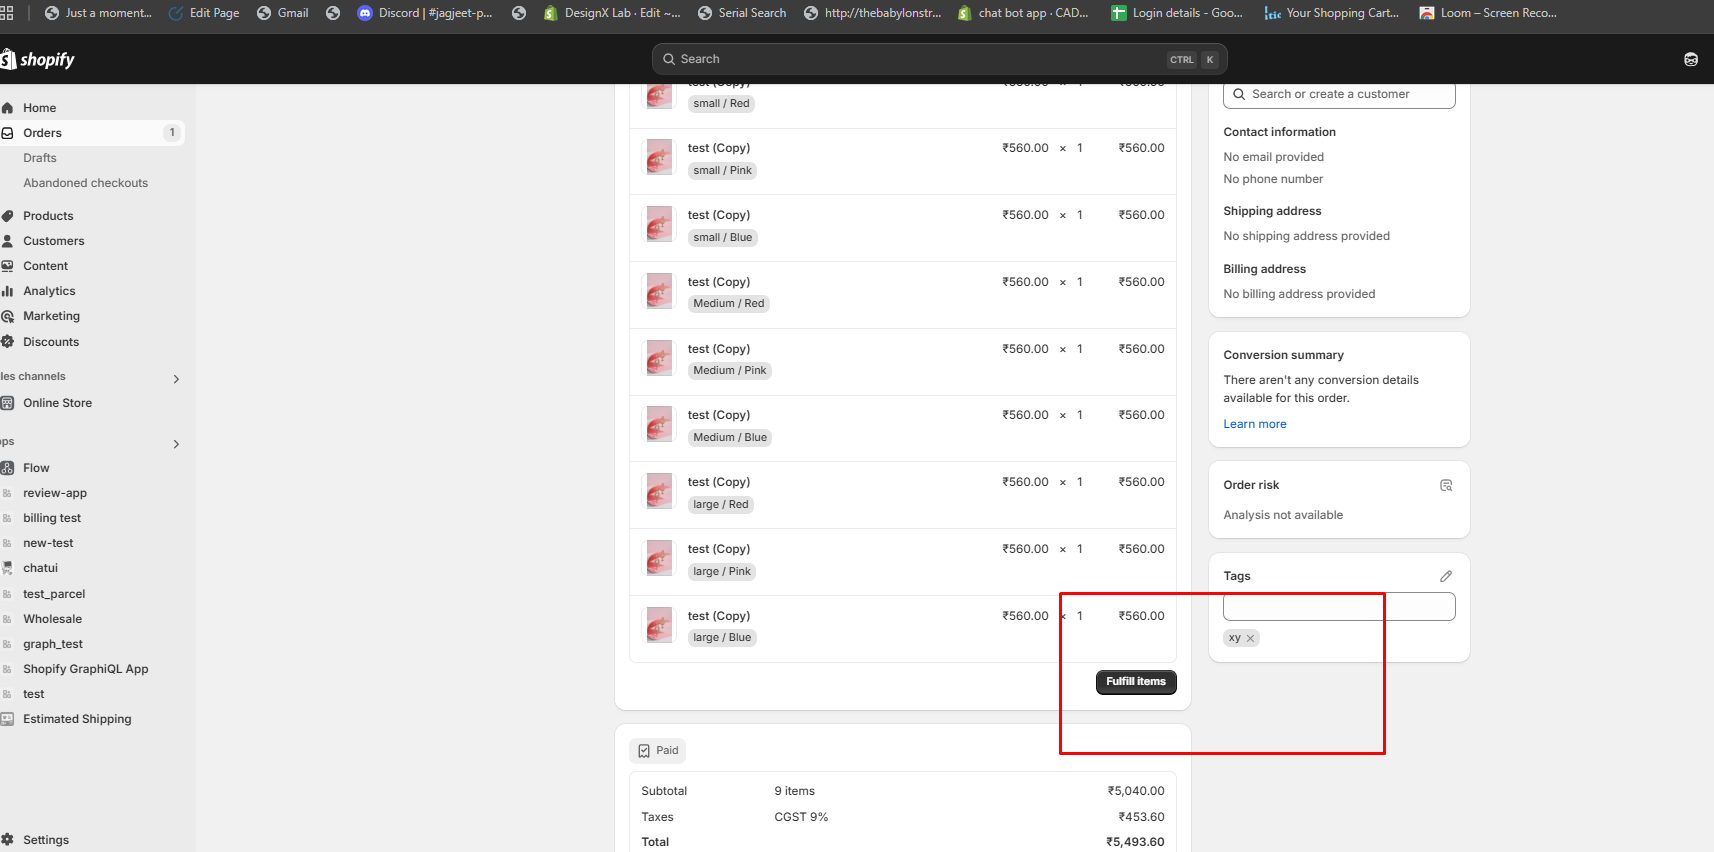Click the Estimated Shipping app icon
This screenshot has width=1714, height=852.
point(7,719)
